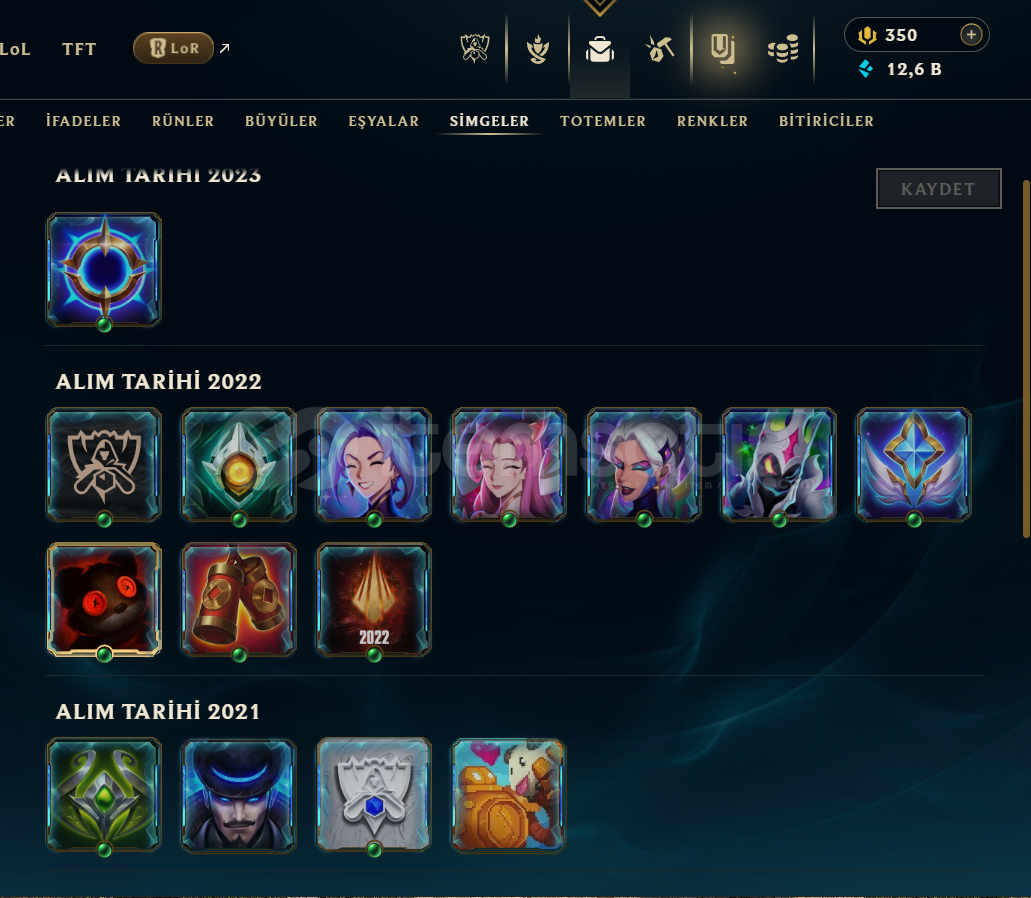Image resolution: width=1031 pixels, height=898 pixels.
Task: Open the TOTEMLER tab
Action: click(x=603, y=121)
